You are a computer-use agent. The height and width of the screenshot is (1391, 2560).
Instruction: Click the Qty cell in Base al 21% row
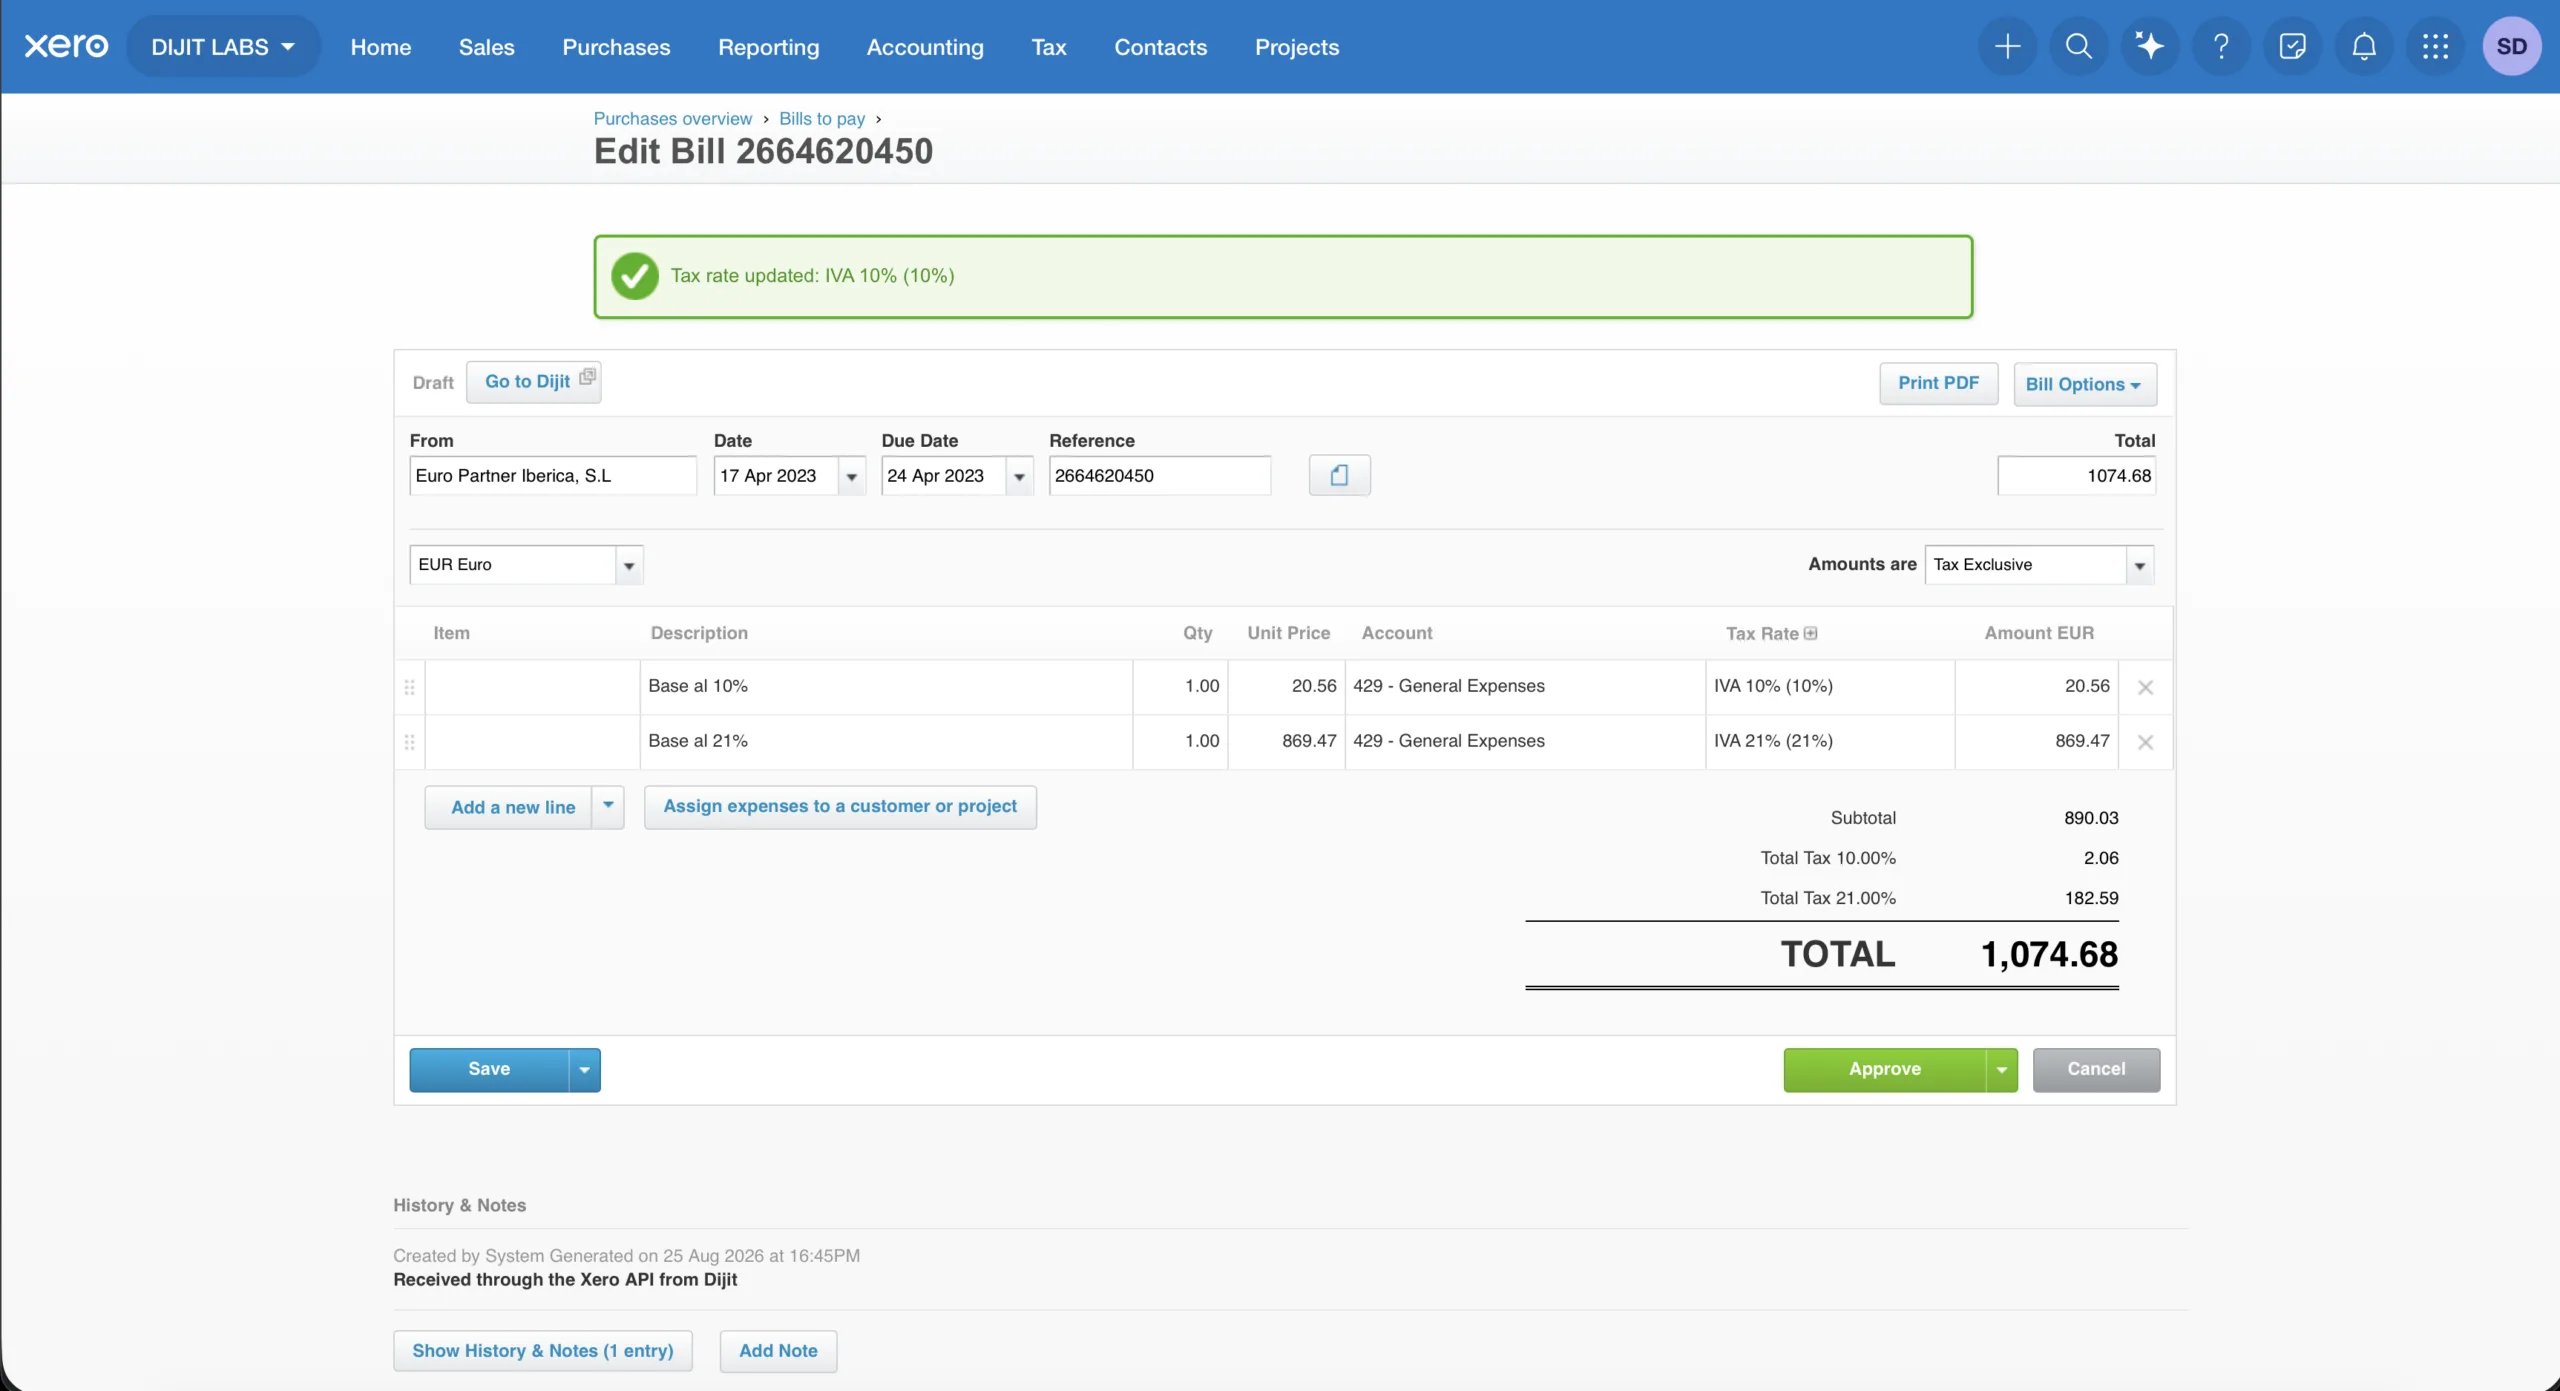1180,742
